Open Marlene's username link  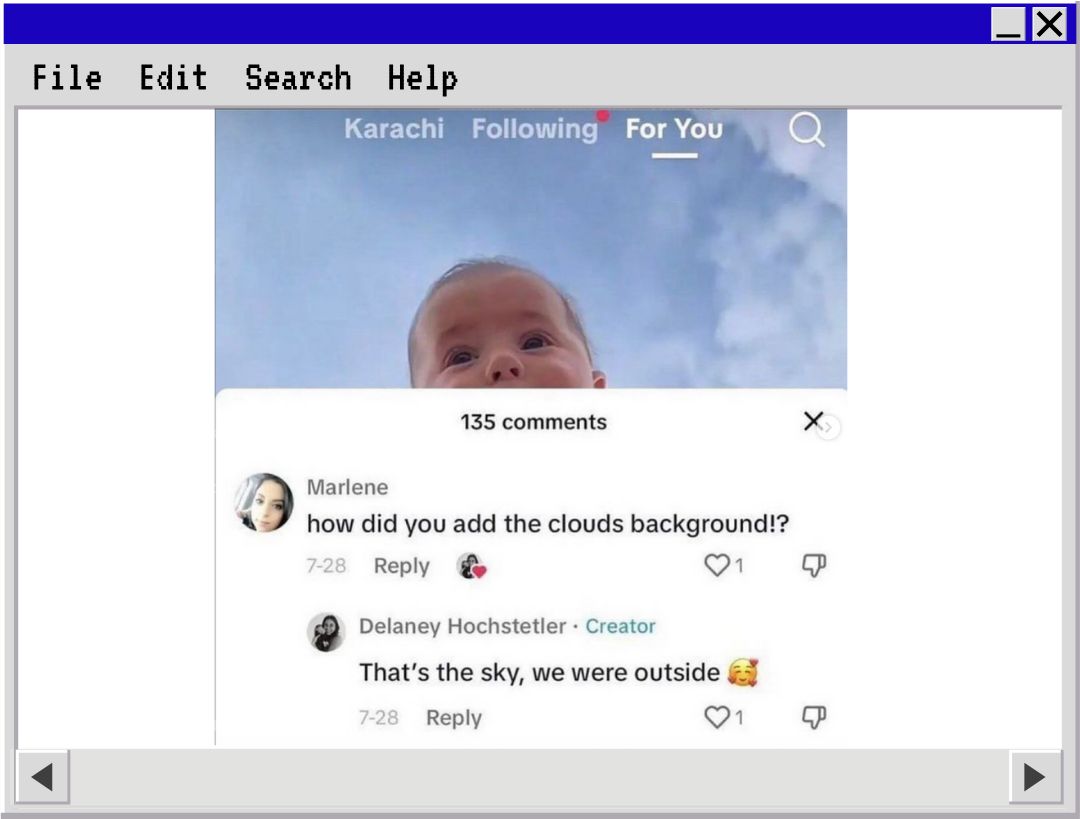tap(347, 487)
